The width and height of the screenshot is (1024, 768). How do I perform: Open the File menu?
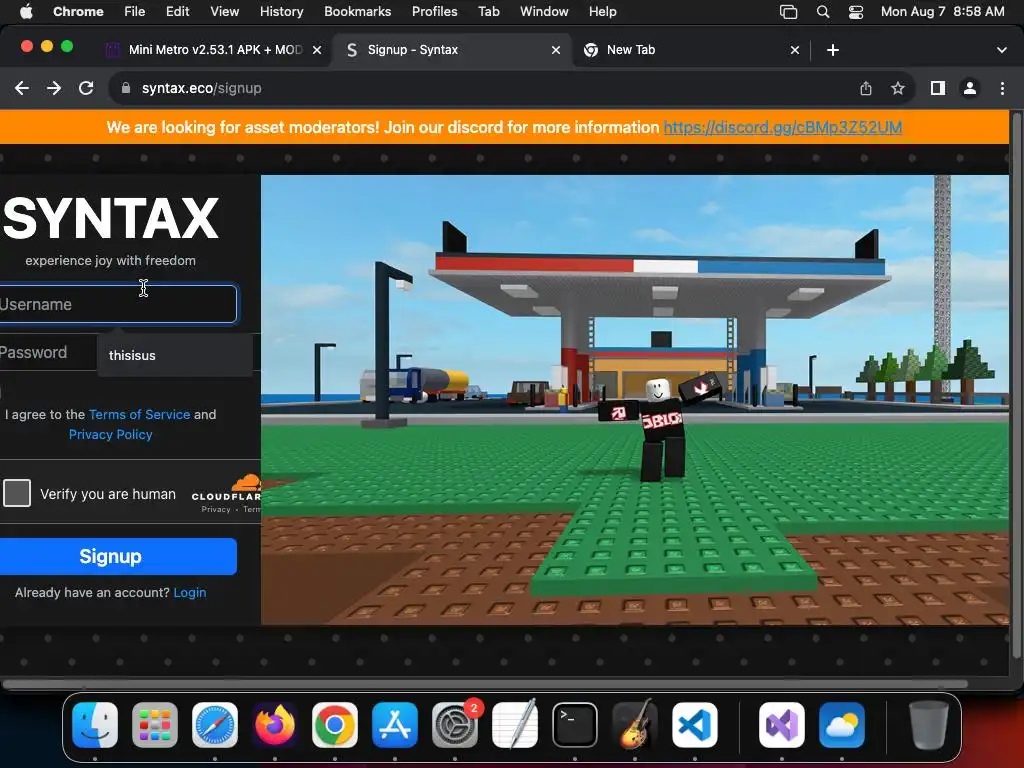(x=135, y=12)
